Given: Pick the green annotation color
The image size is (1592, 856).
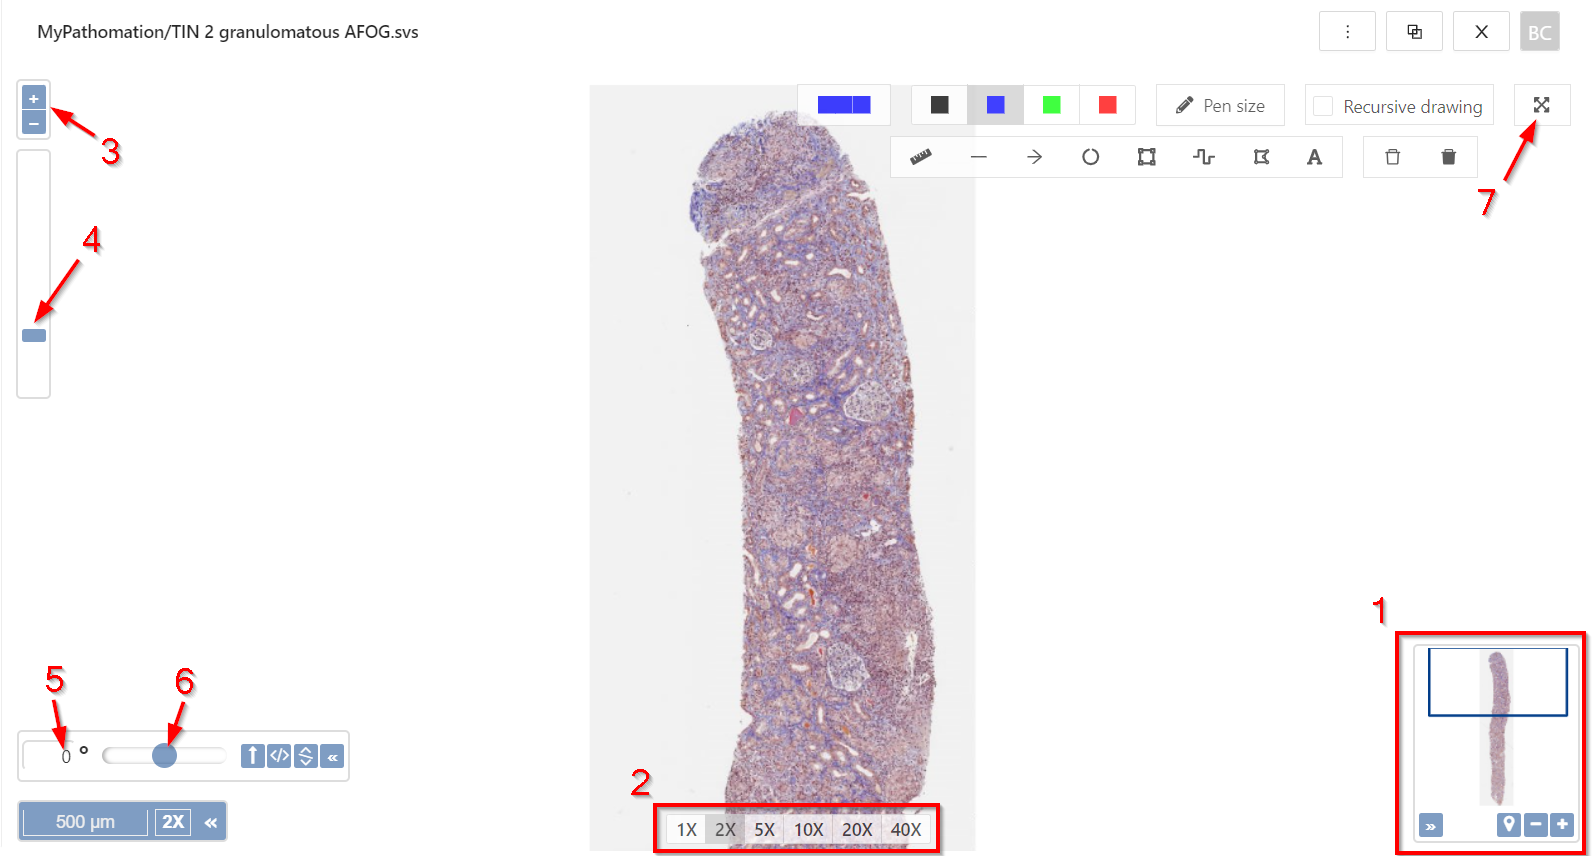Looking at the screenshot, I should (x=1051, y=105).
